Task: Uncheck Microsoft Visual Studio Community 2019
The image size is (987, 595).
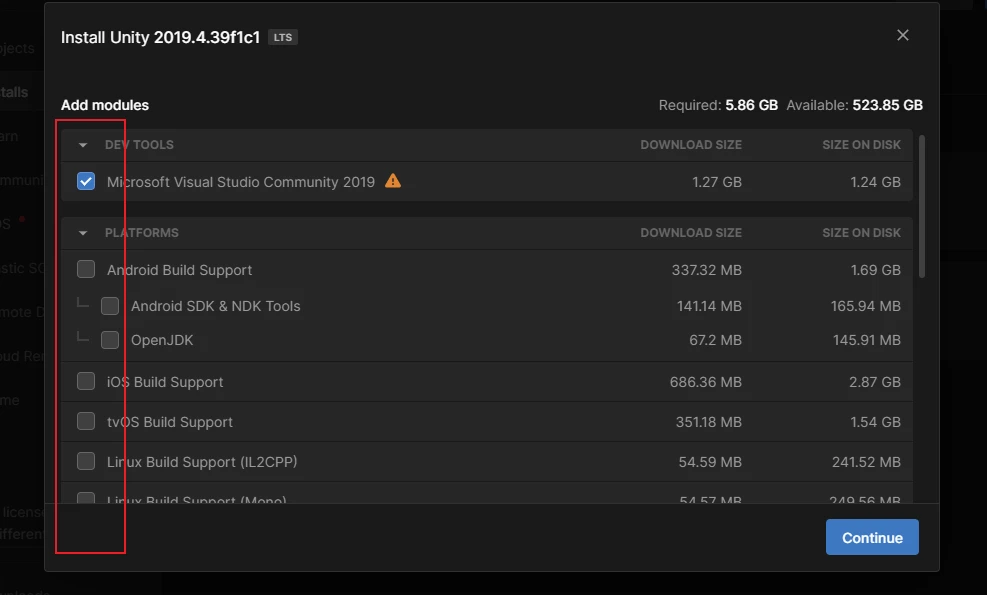Action: (x=87, y=182)
